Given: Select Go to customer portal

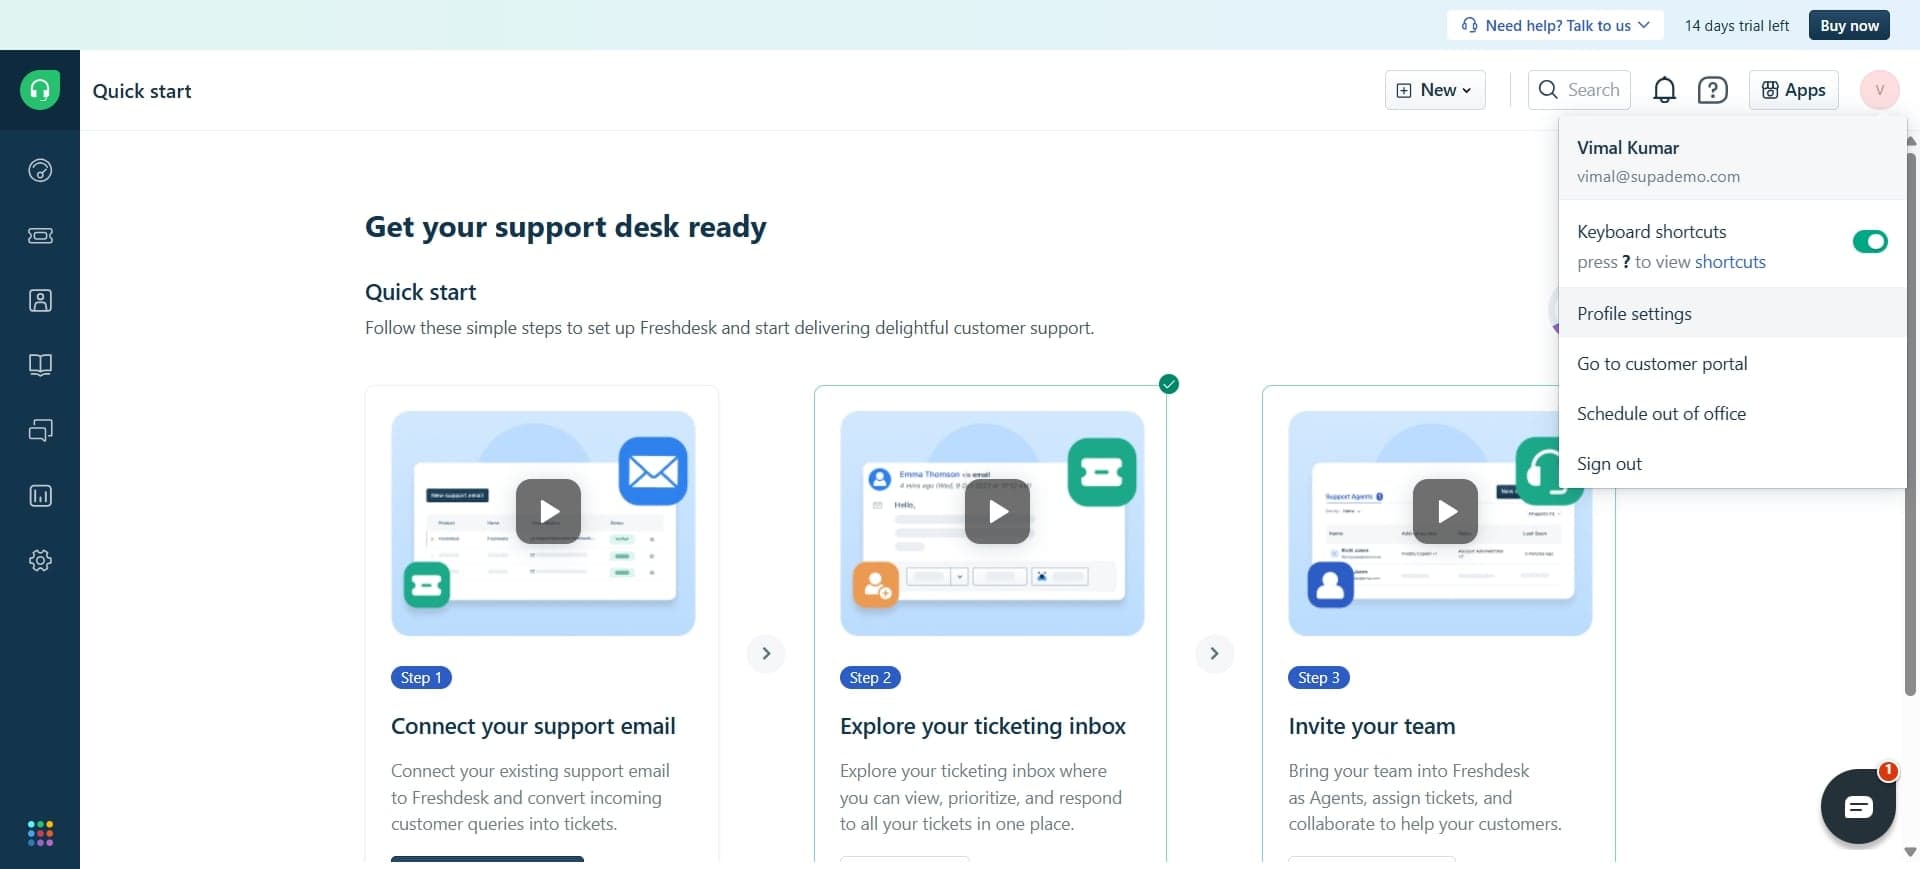Looking at the screenshot, I should pos(1732,363).
